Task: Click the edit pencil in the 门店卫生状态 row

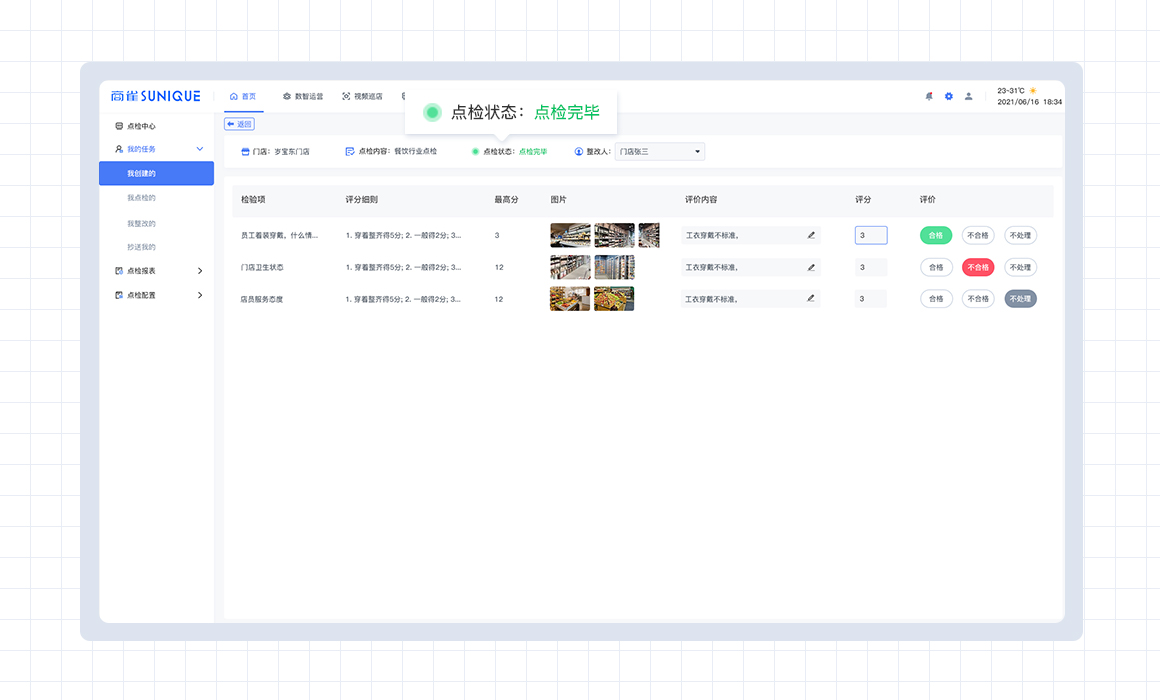Action: [x=811, y=268]
